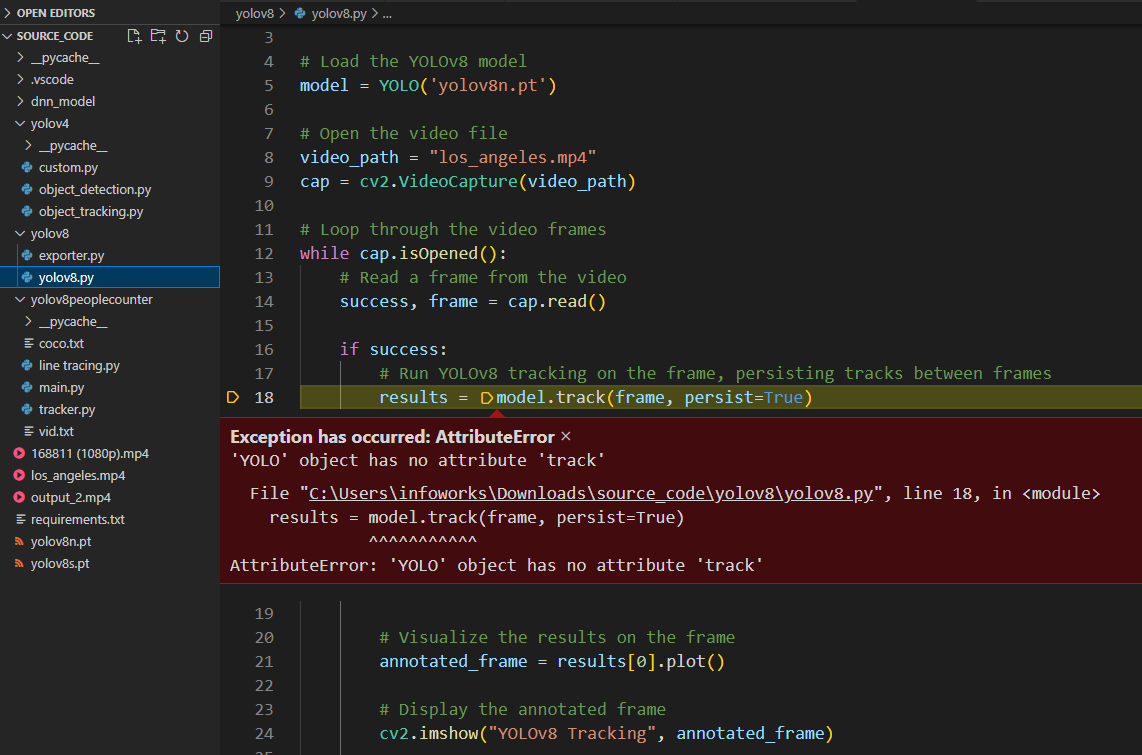
Task: Toggle the breakpoint on line 18
Action: point(232,397)
